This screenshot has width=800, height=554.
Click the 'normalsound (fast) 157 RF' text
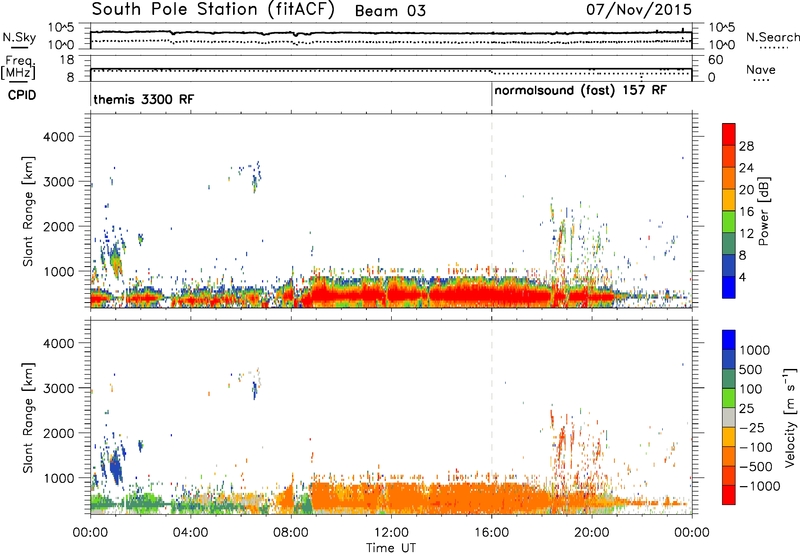pos(580,90)
